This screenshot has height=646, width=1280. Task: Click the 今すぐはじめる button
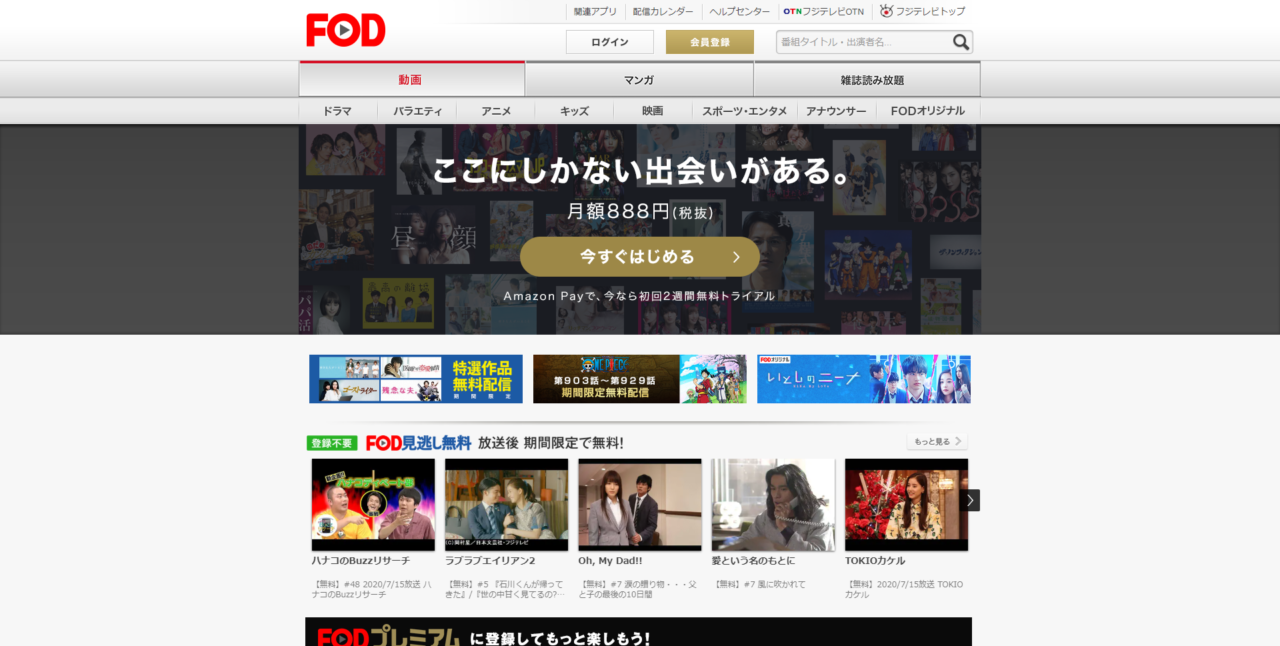pyautogui.click(x=640, y=257)
